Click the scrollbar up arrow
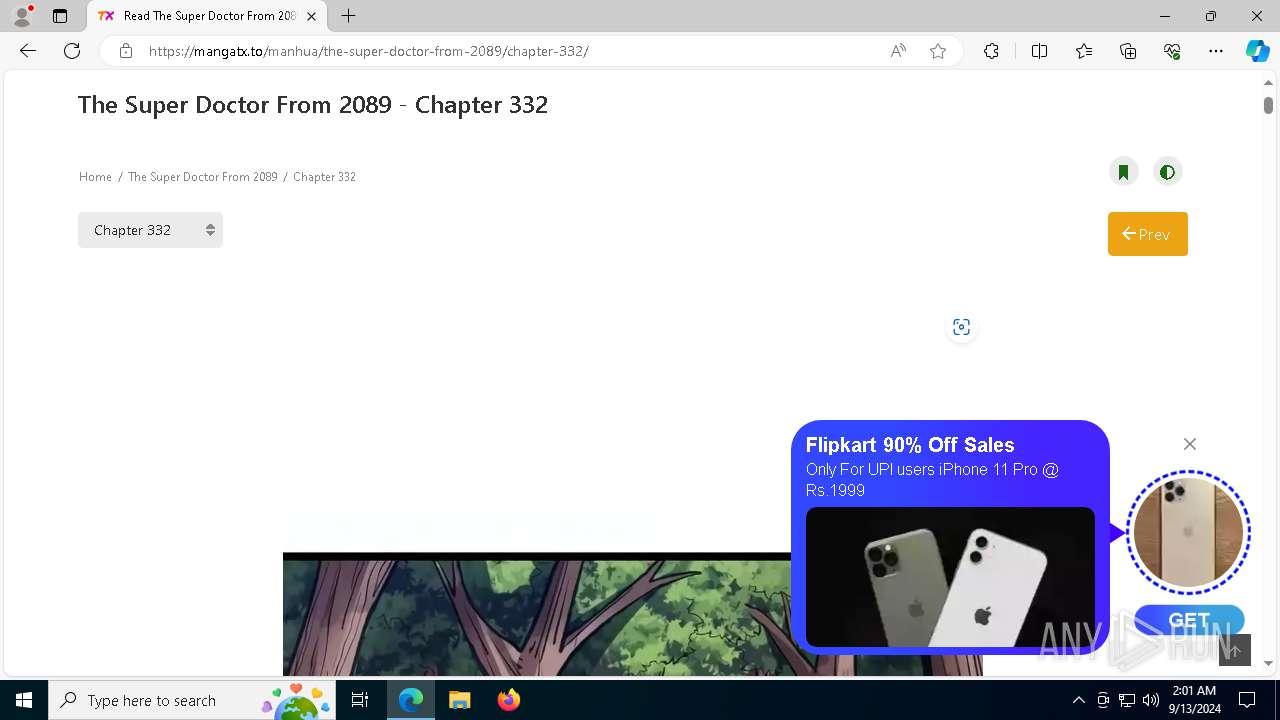Image resolution: width=1280 pixels, height=720 pixels. click(1268, 82)
